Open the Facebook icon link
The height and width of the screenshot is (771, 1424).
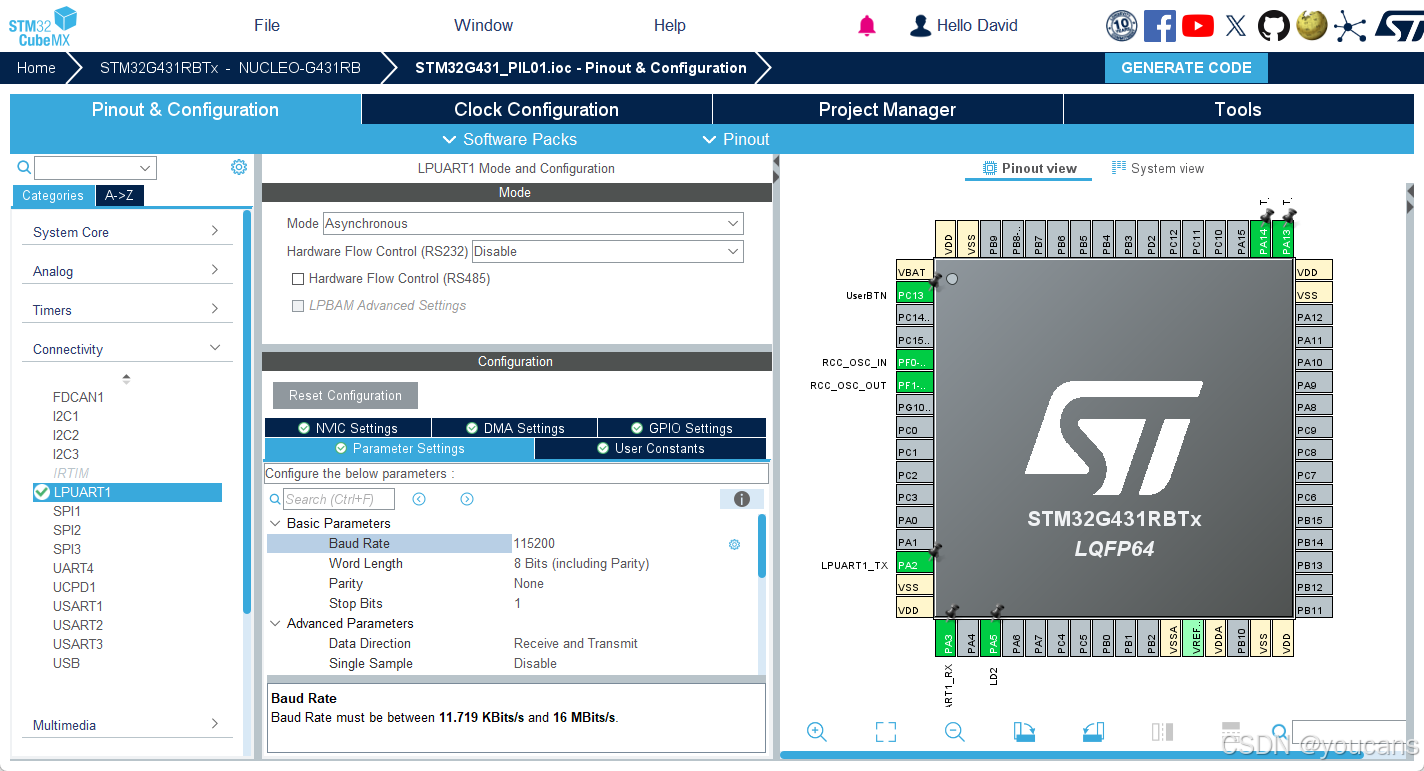(1159, 26)
